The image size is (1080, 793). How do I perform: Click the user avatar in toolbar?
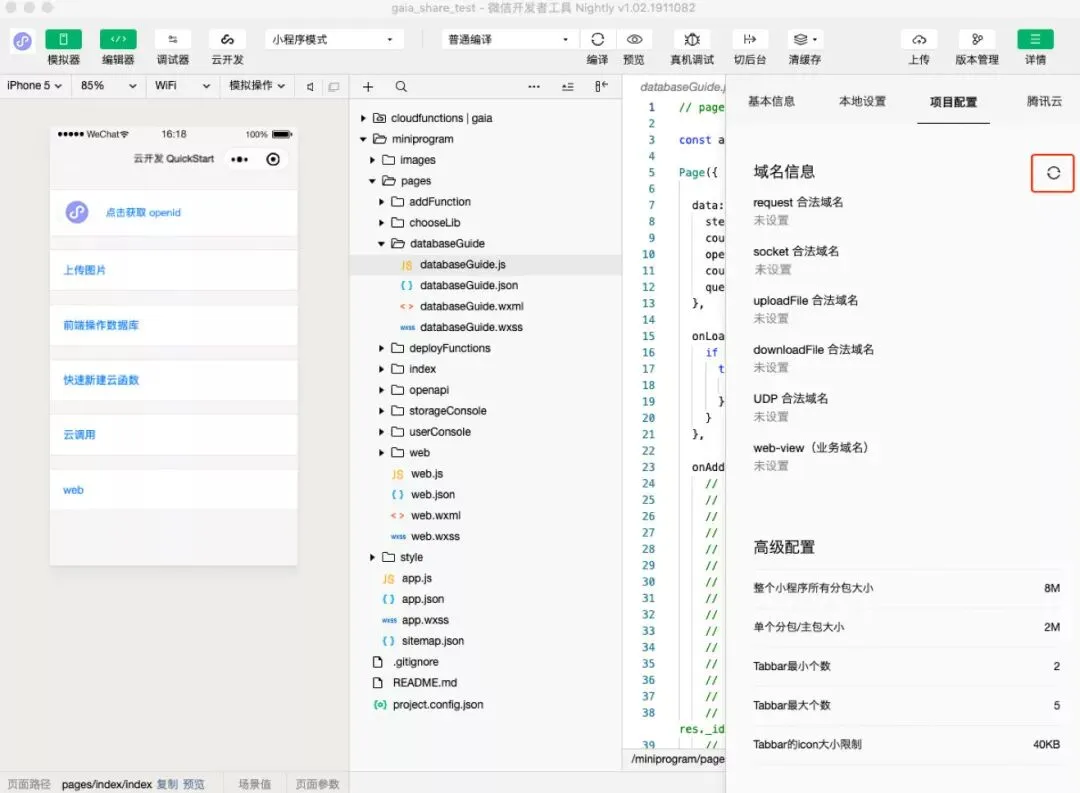[22, 41]
